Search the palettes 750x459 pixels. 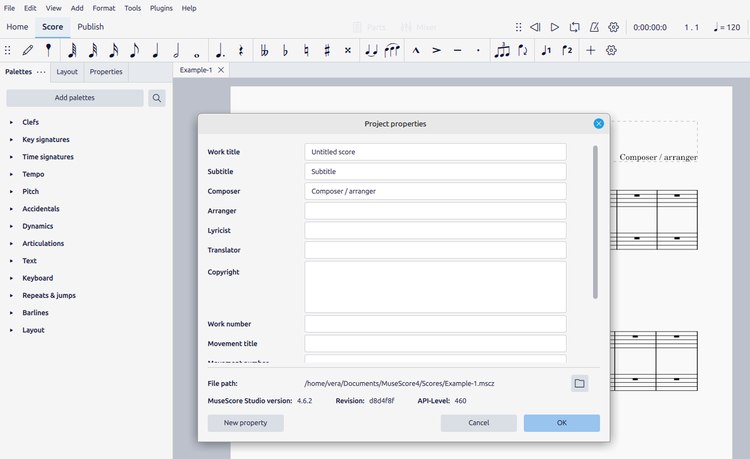156,98
